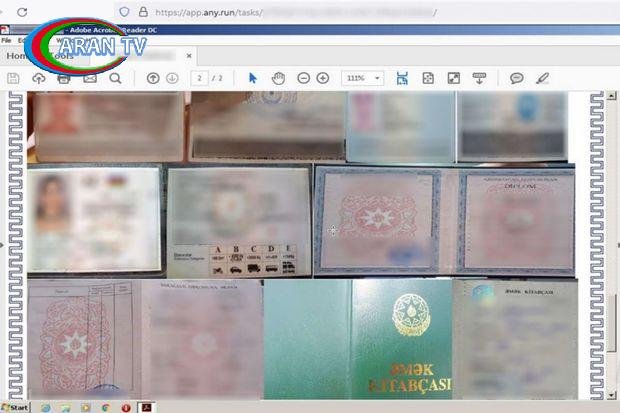Add a comment sticky note
This screenshot has width=620, height=413.
516,78
